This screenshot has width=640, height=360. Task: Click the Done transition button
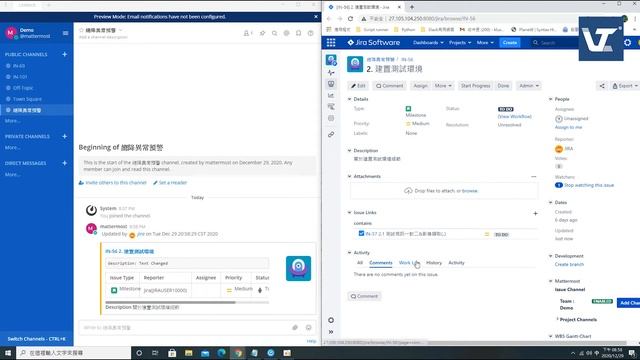[x=503, y=86]
